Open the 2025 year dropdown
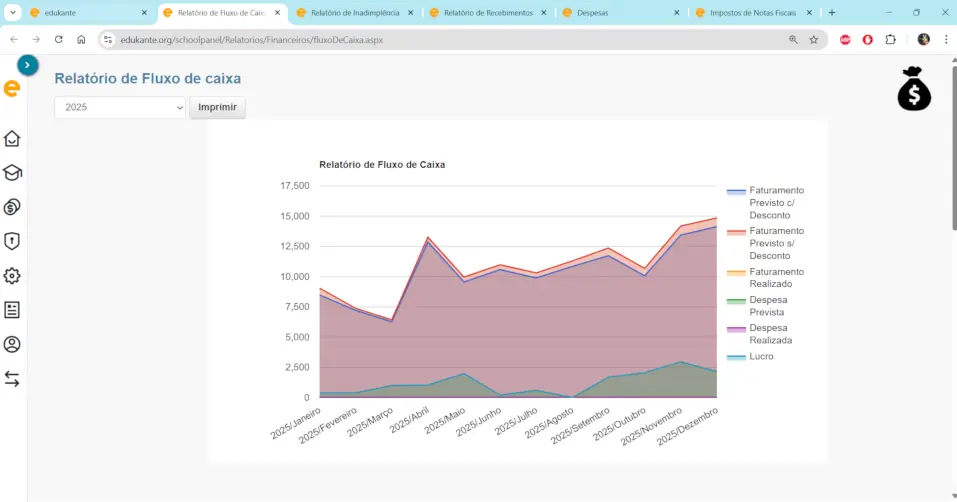This screenshot has height=502, width=957. click(x=120, y=107)
